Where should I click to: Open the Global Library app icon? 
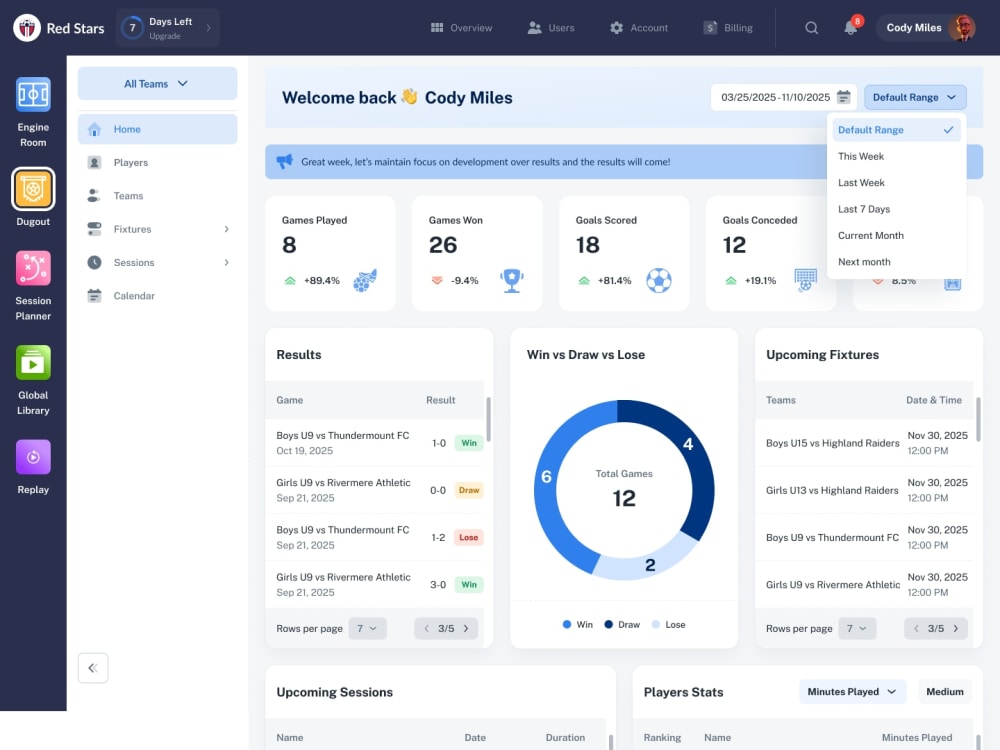click(33, 362)
